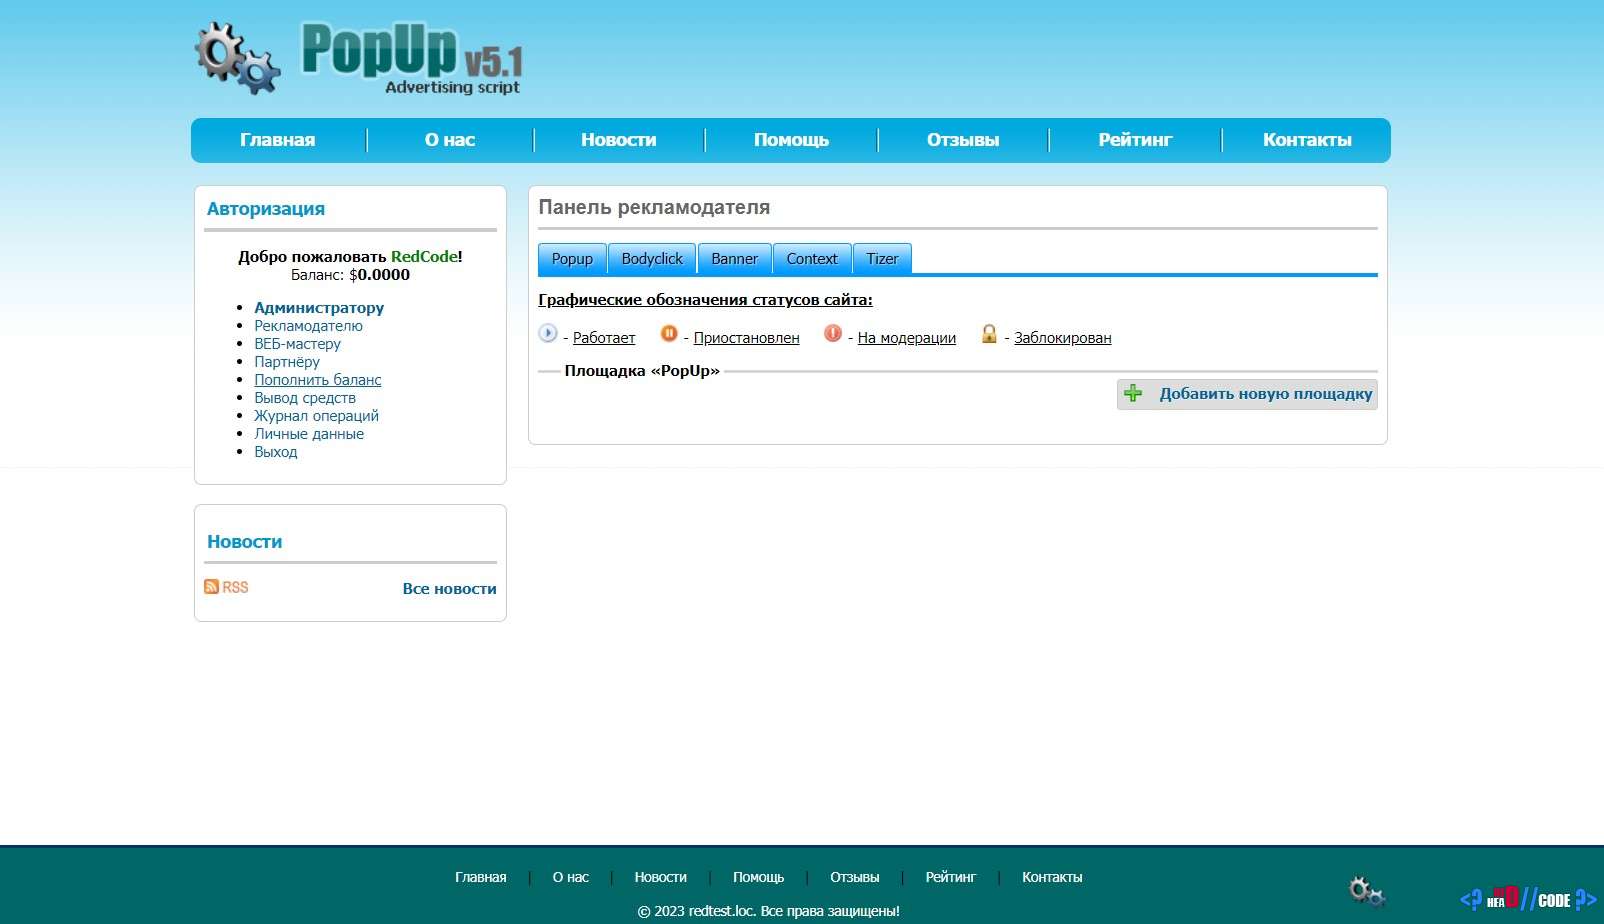Click the orange 'Приостановлен' pause icon

[669, 333]
